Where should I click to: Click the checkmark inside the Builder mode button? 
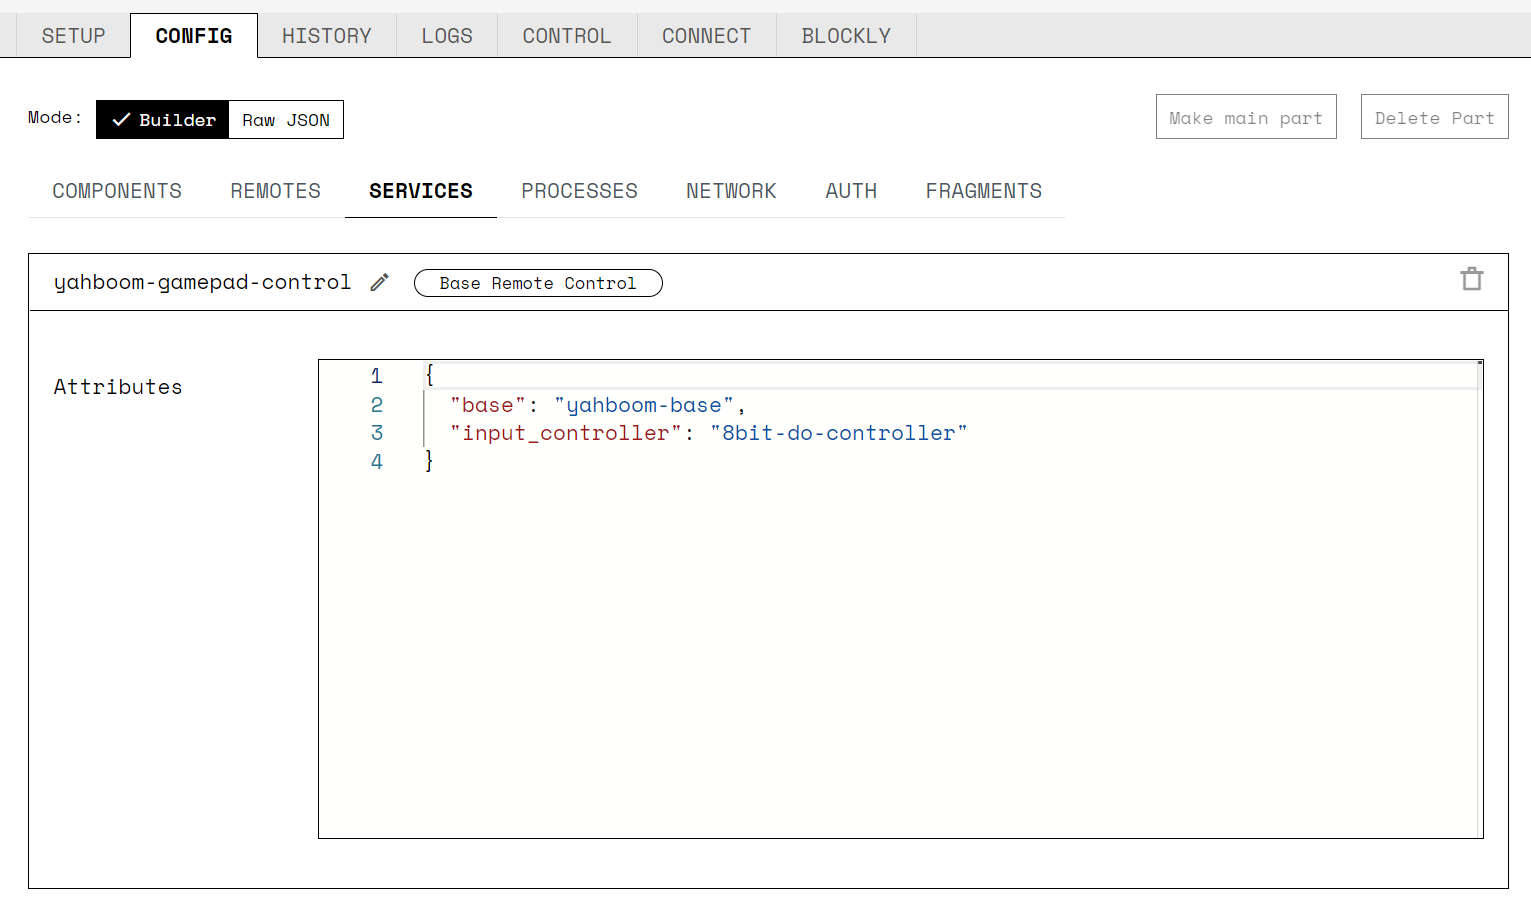(x=121, y=119)
